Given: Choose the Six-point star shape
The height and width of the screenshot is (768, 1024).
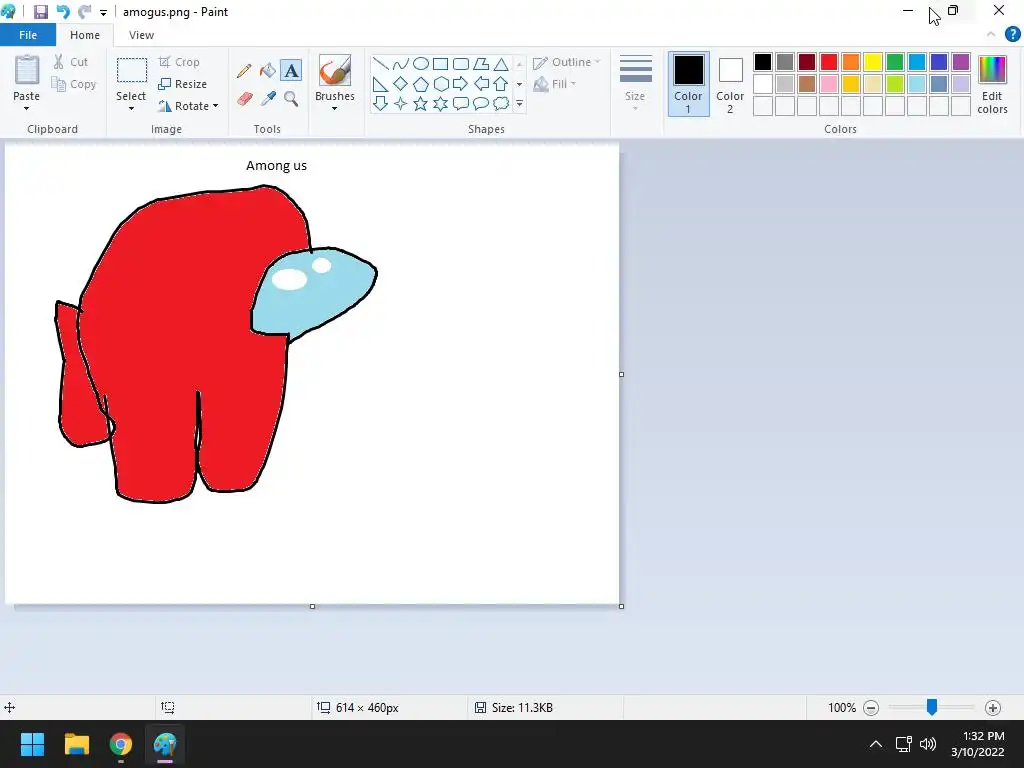Looking at the screenshot, I should point(441,103).
